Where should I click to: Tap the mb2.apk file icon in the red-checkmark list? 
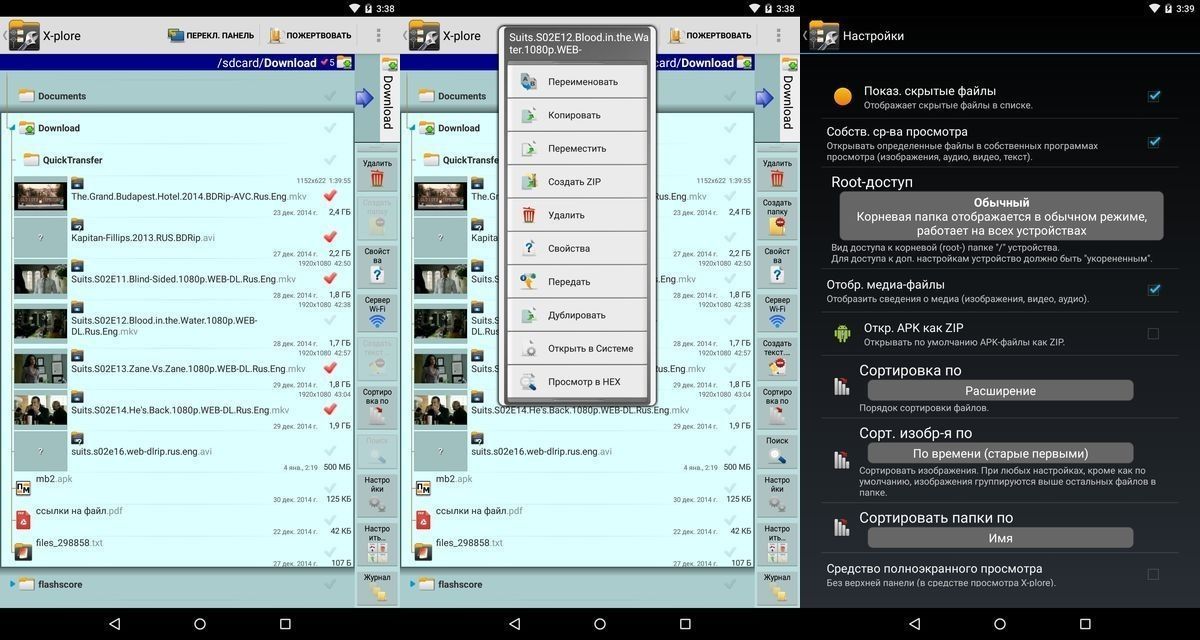[x=22, y=488]
